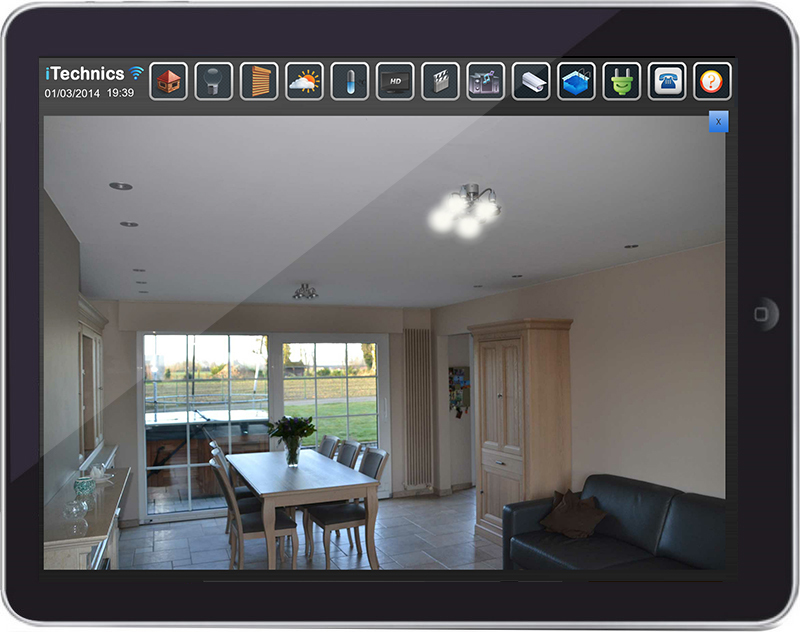Open the house overview icon

point(169,81)
